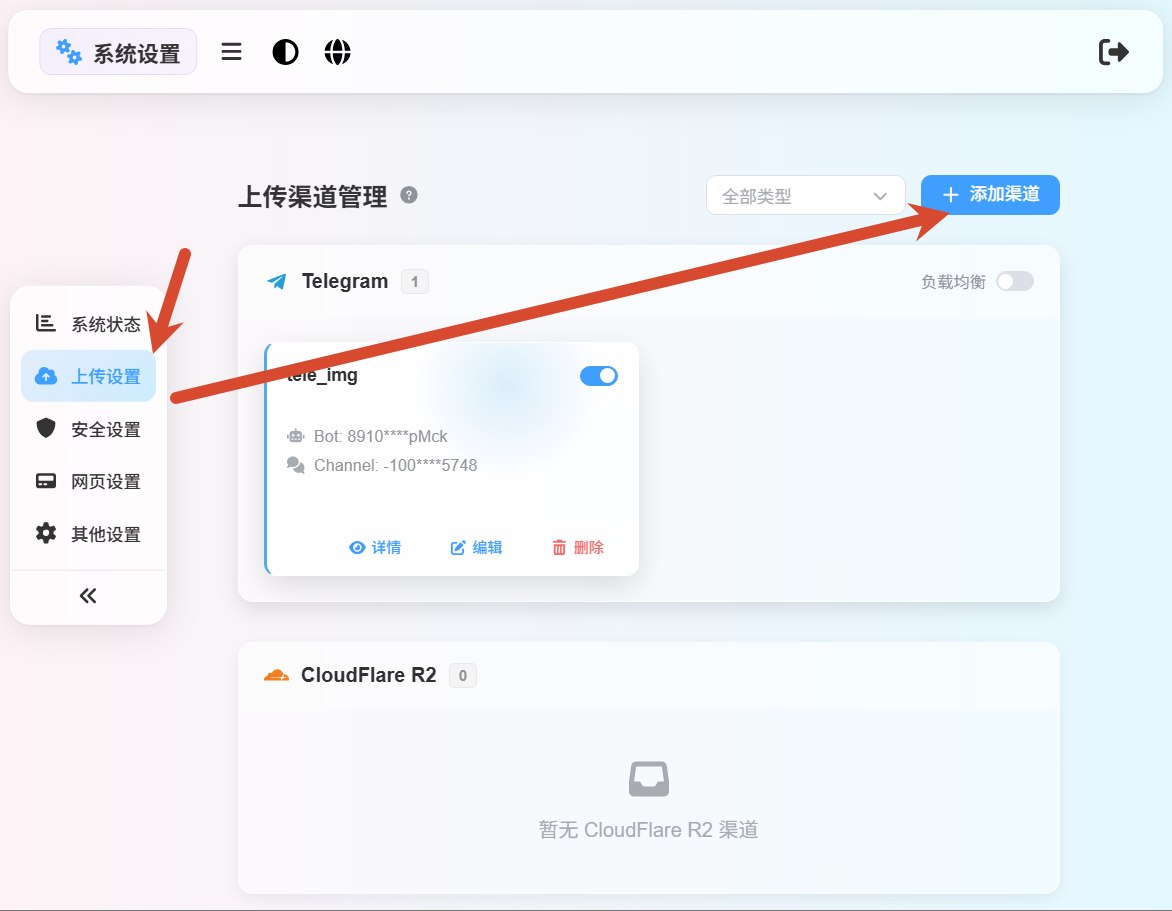Go to 安全设置 sidebar item

click(88, 429)
